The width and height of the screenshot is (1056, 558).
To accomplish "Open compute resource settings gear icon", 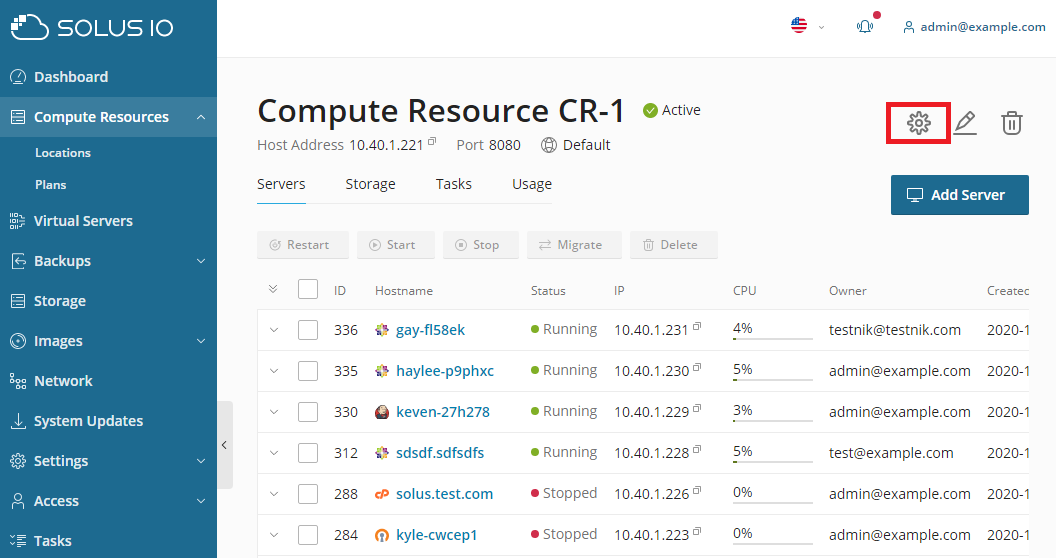I will point(919,123).
